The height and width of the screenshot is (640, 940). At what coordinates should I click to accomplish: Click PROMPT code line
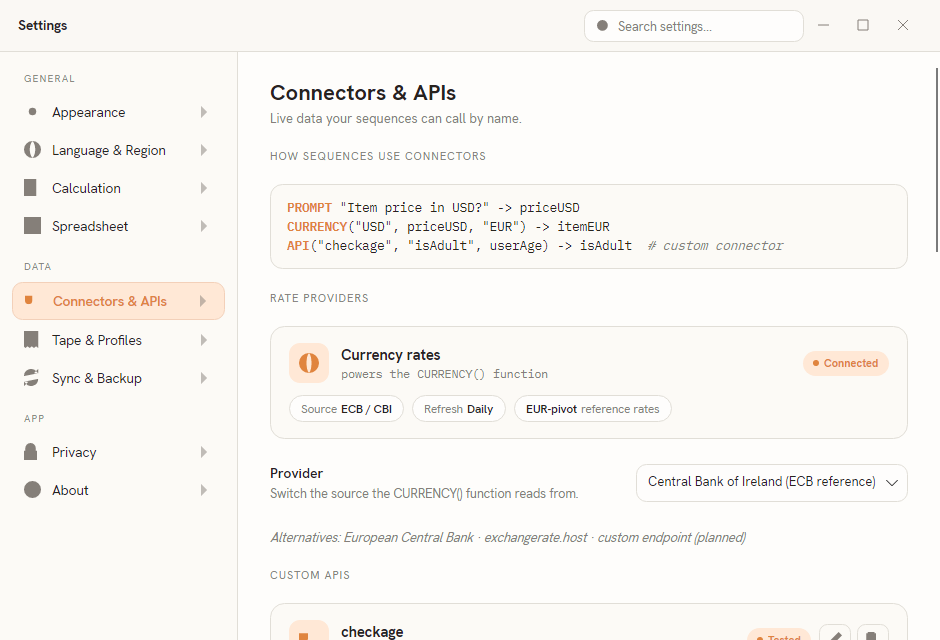coord(433,207)
